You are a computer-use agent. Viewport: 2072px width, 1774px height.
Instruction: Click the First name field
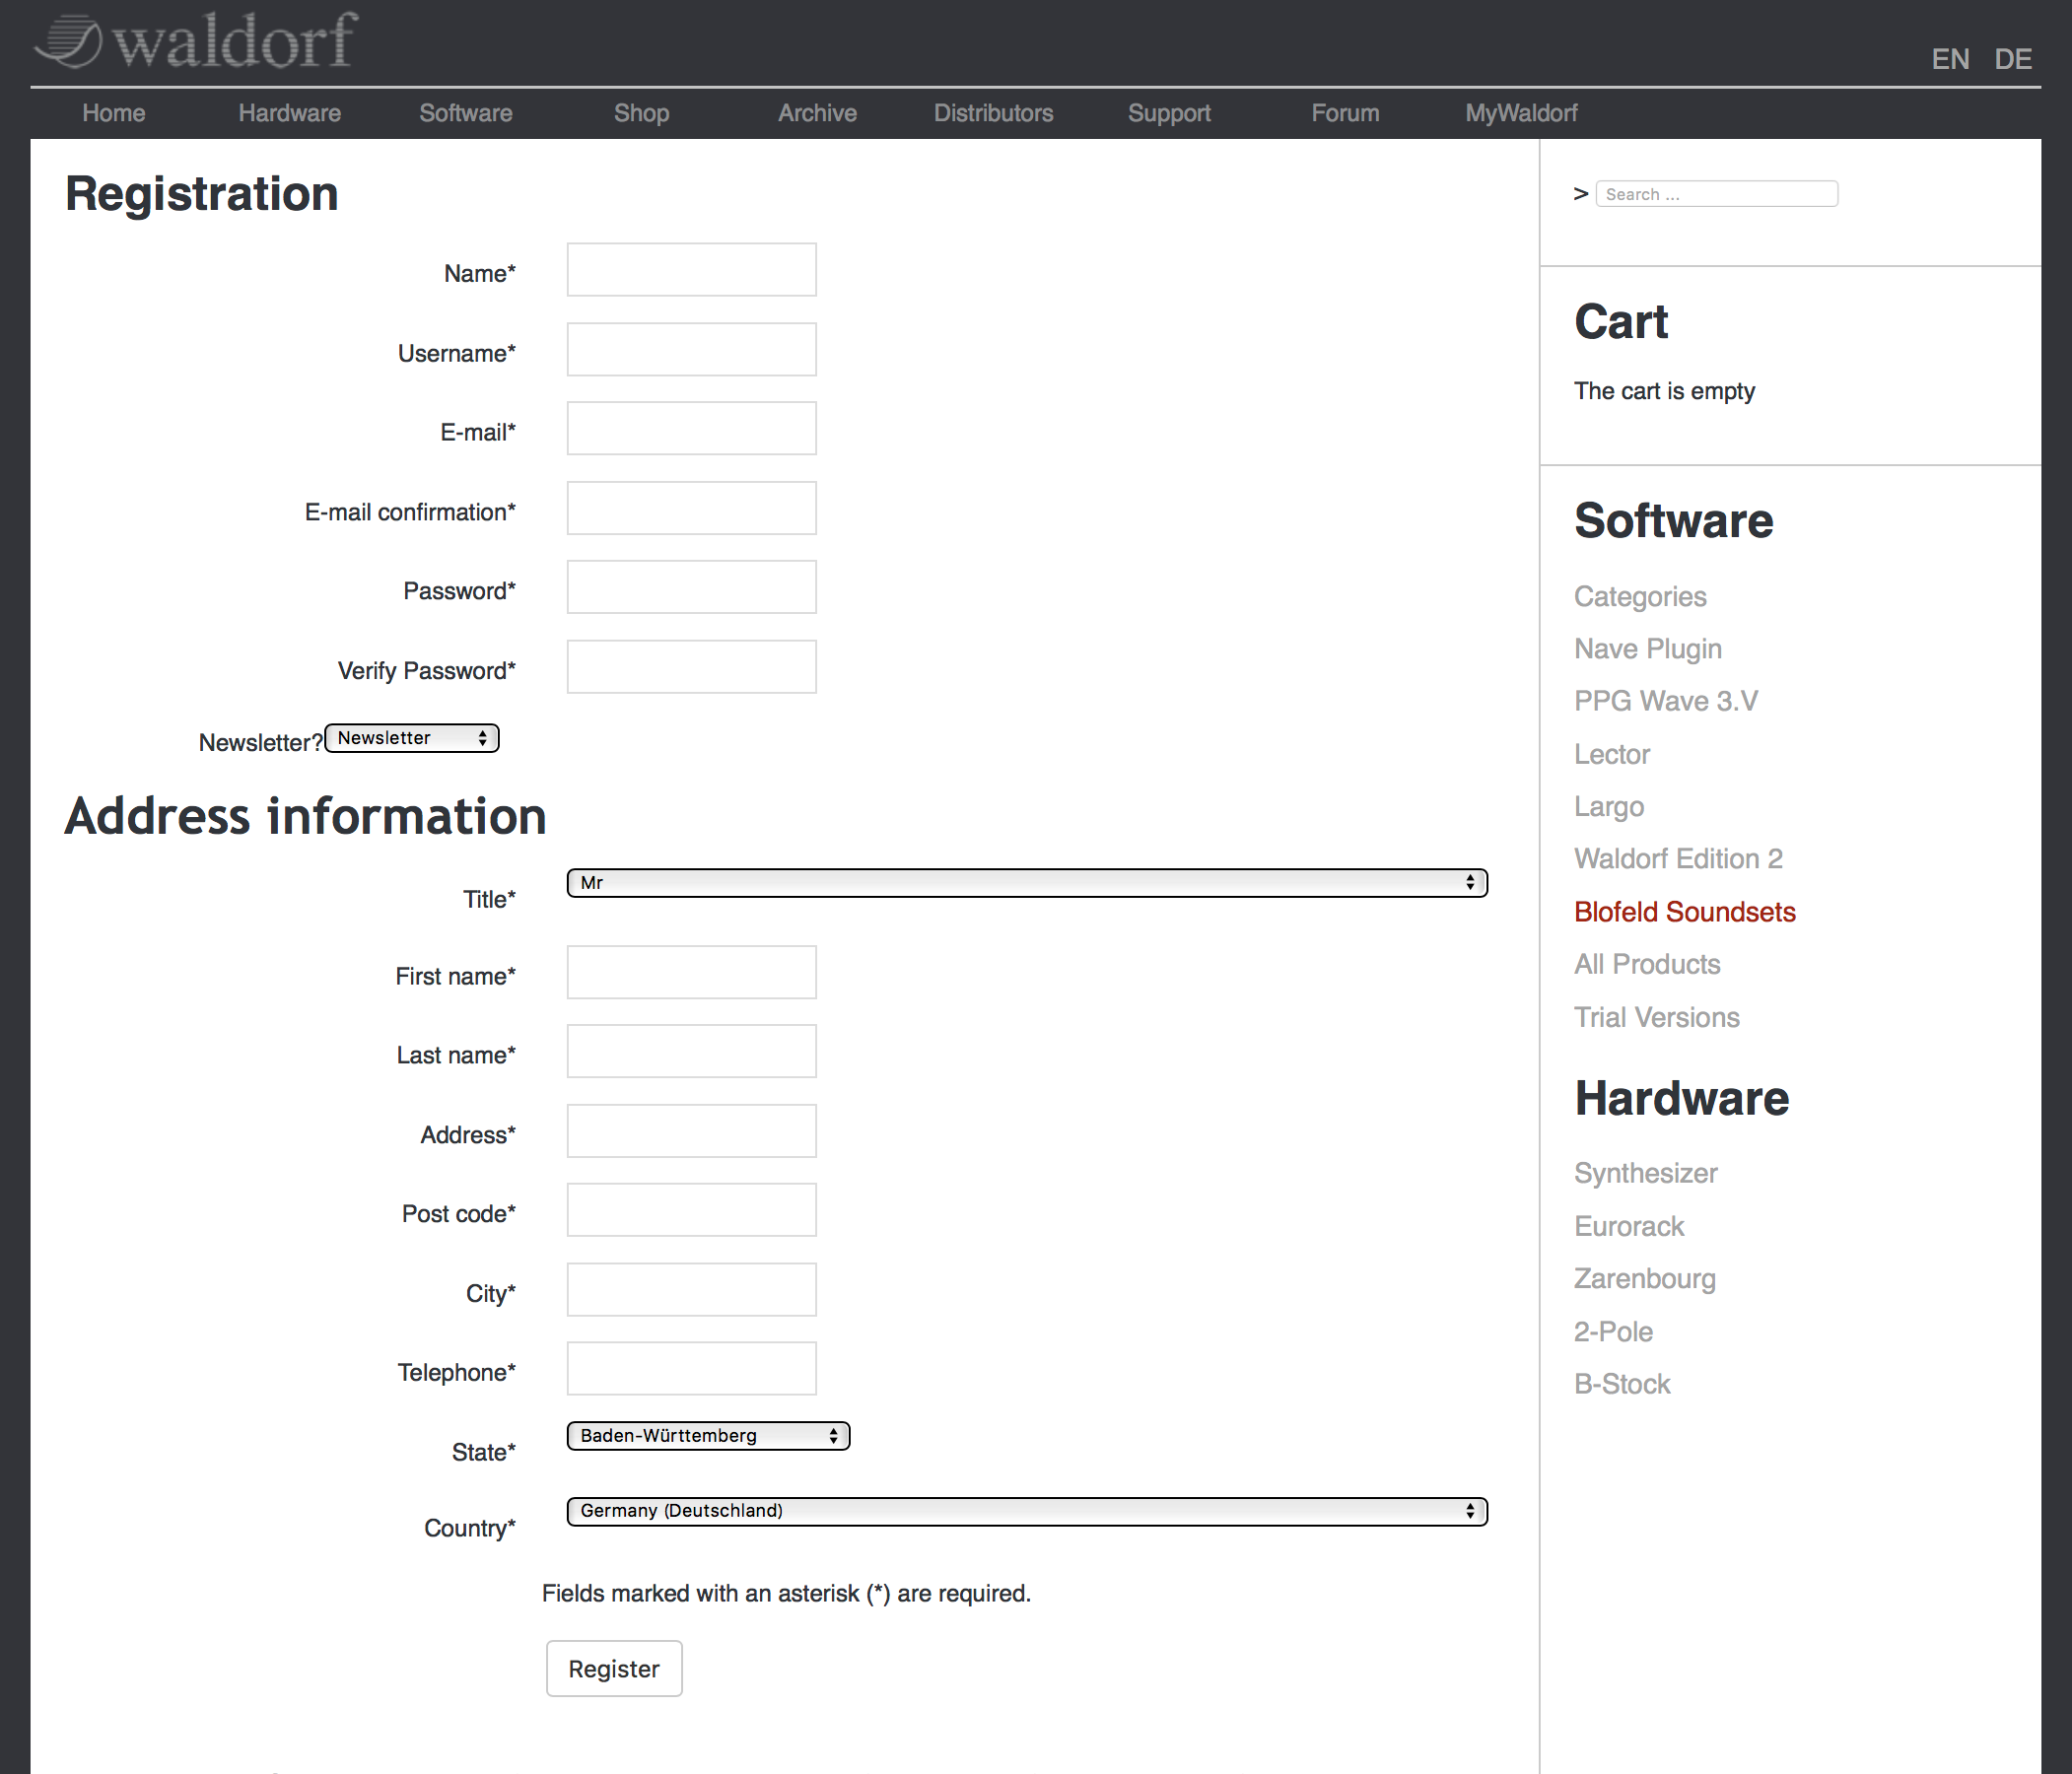pyautogui.click(x=691, y=972)
